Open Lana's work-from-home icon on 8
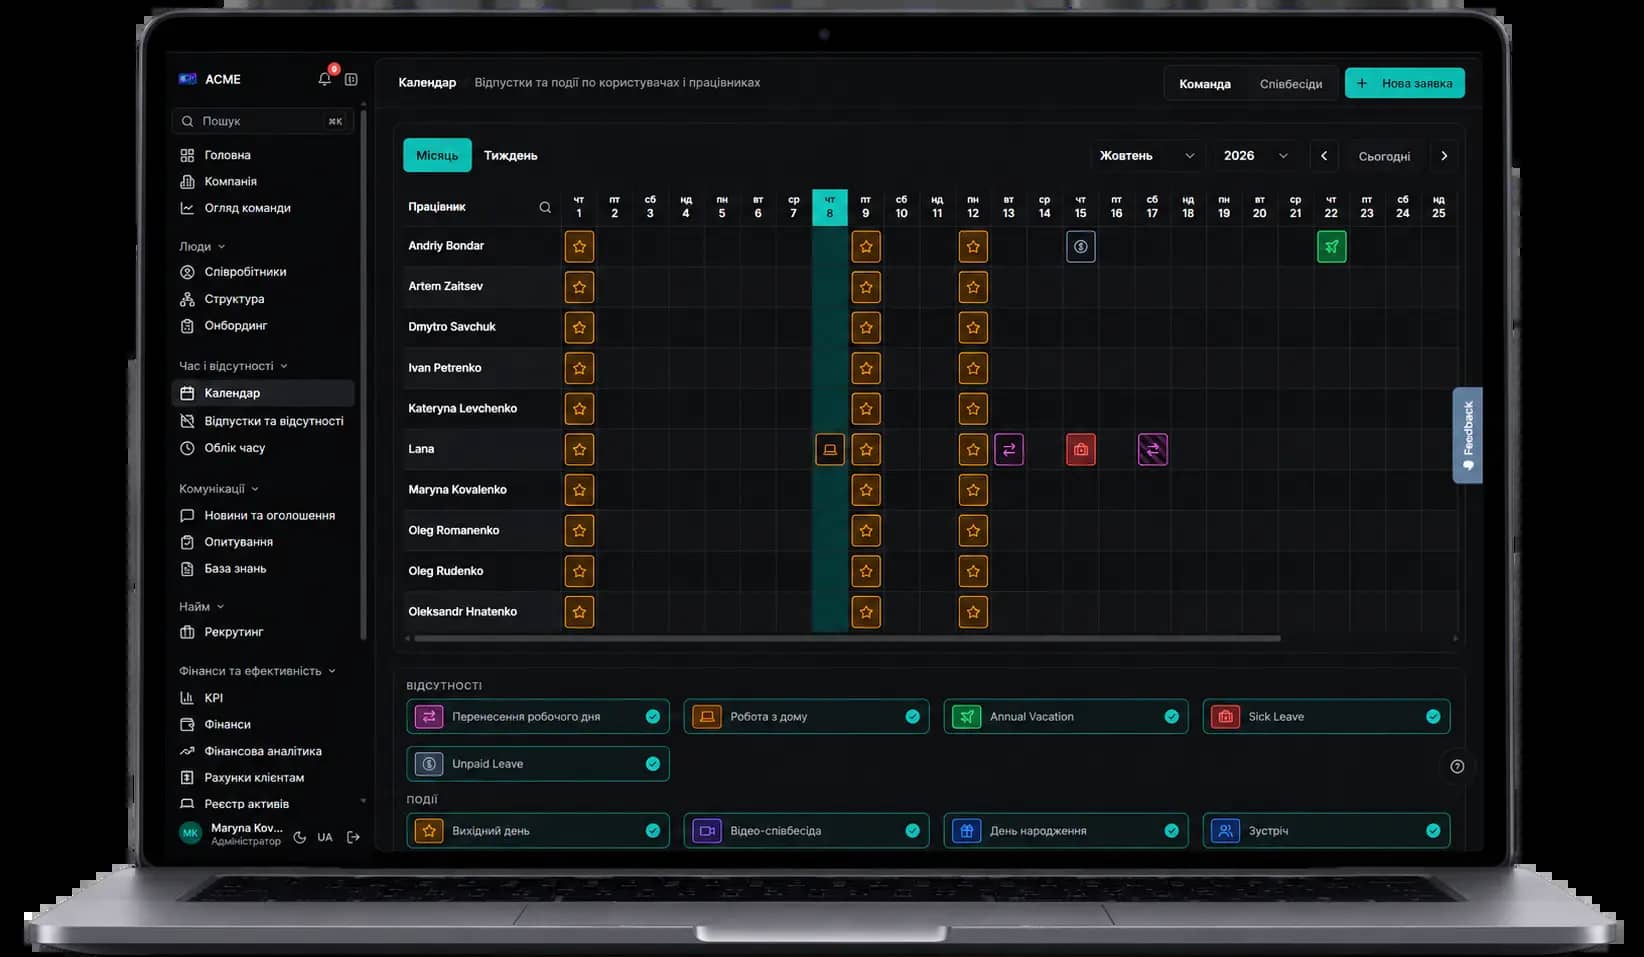 830,450
